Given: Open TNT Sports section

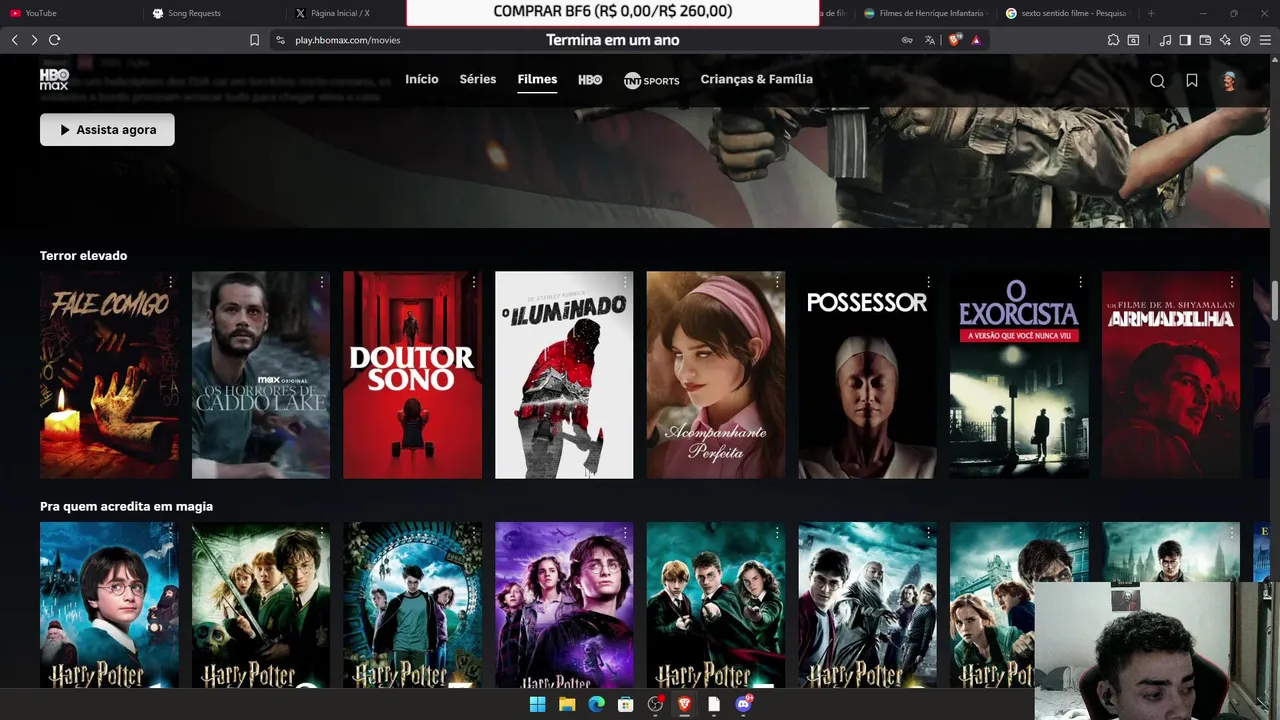Looking at the screenshot, I should tap(651, 80).
